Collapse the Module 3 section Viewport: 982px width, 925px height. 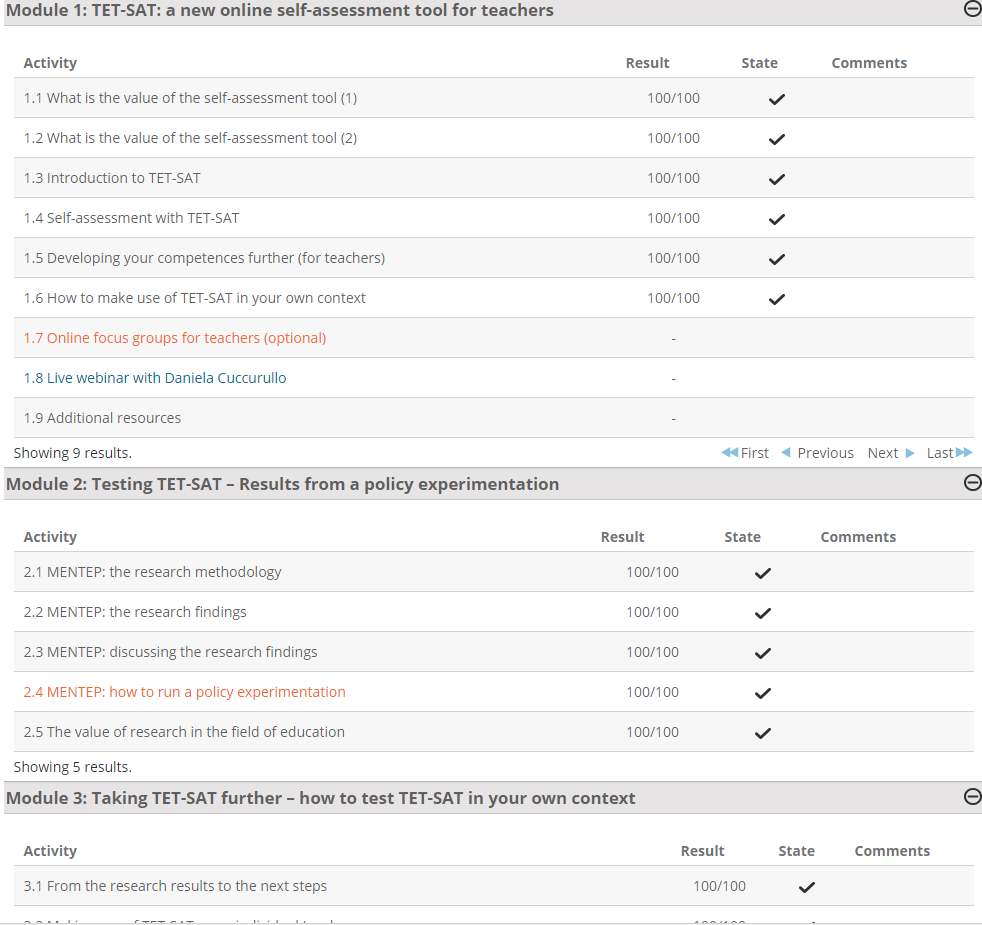click(x=973, y=797)
